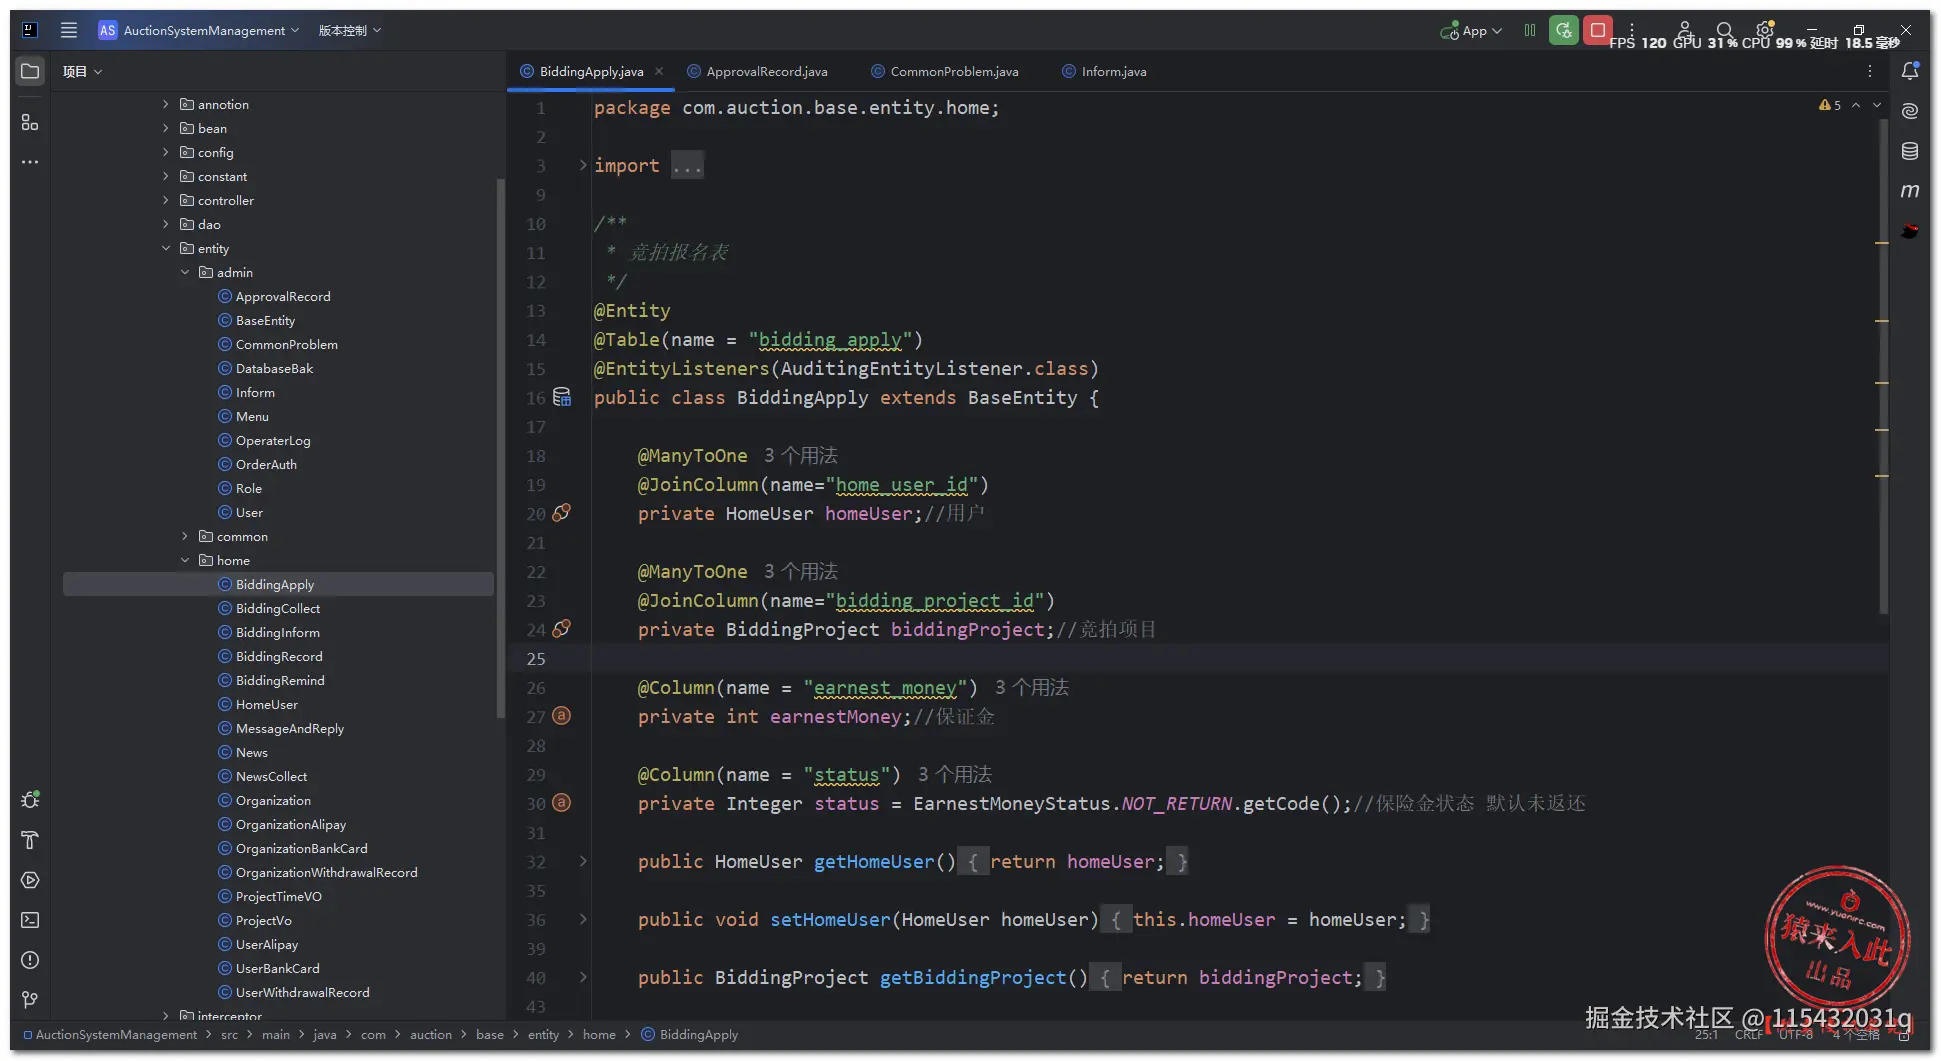The height and width of the screenshot is (1061, 1941).
Task: Switch to the ApprovalRecord.java tab
Action: [x=757, y=71]
